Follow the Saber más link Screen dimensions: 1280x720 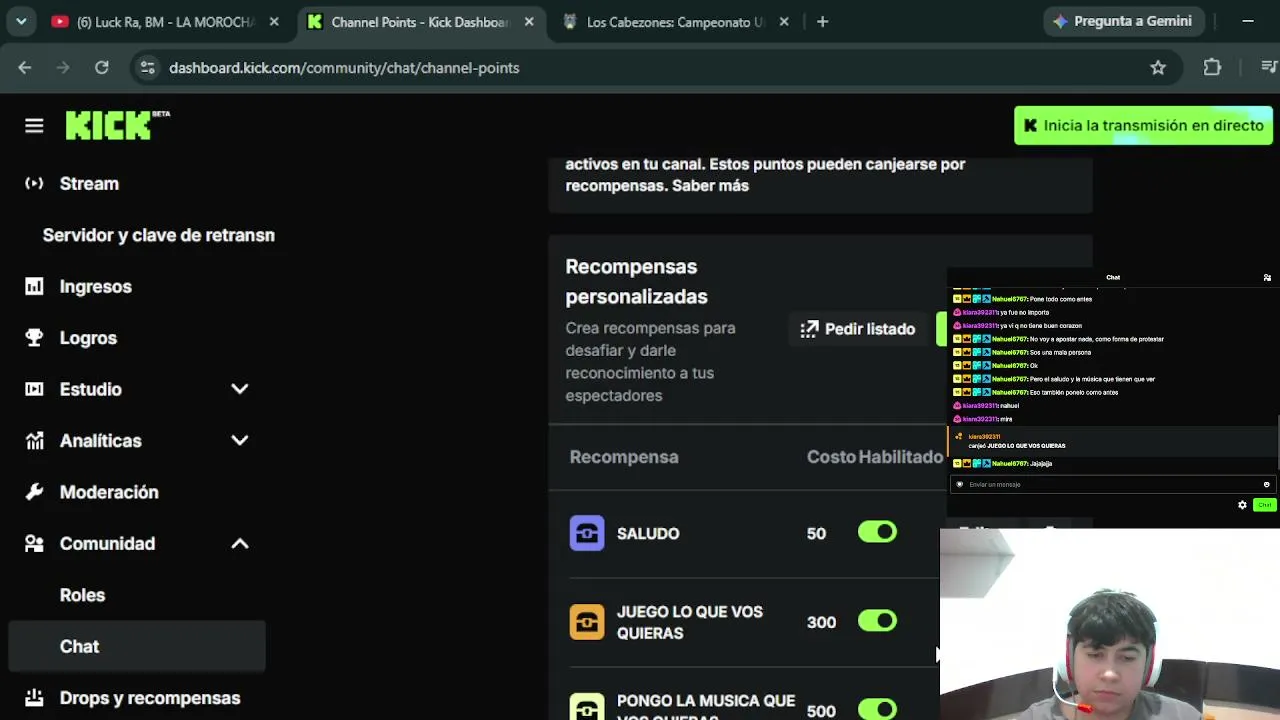coord(710,186)
